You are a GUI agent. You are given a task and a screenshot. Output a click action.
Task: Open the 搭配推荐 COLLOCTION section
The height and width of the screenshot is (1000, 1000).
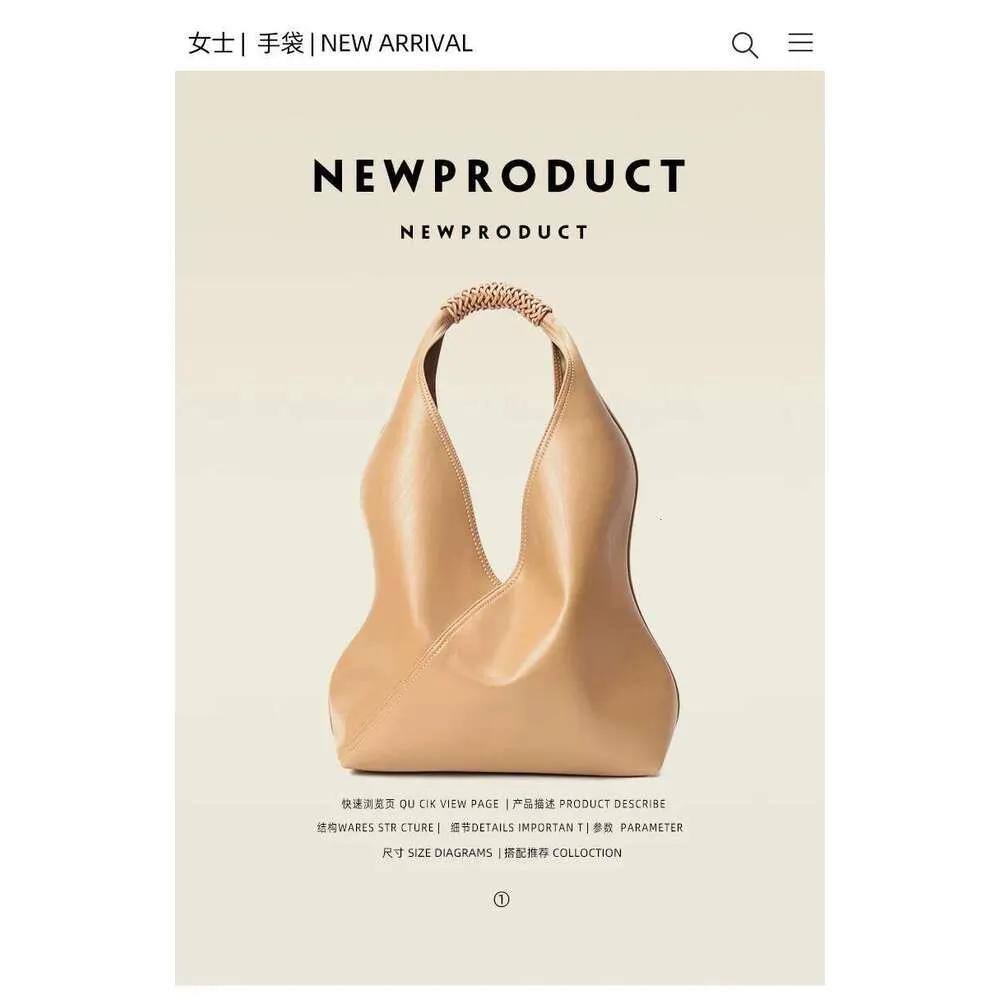pos(563,853)
